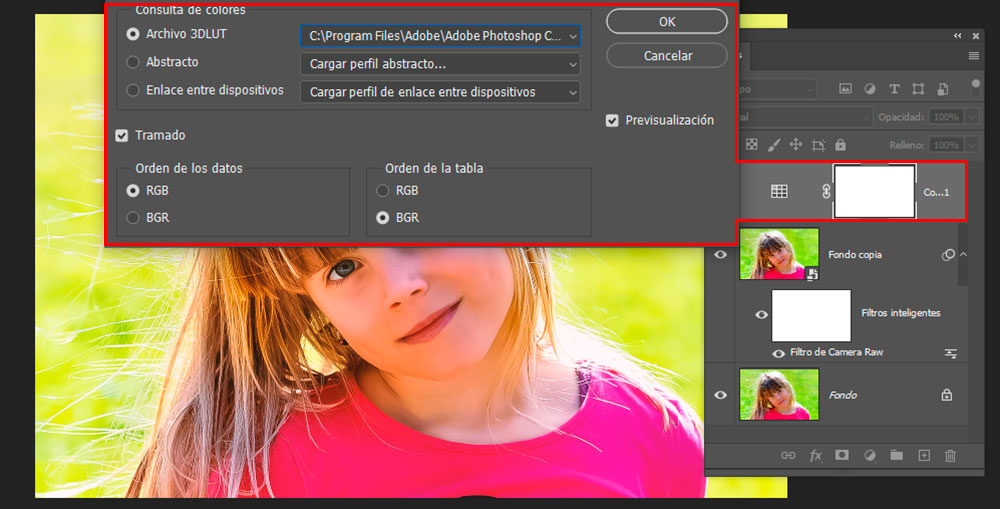The width and height of the screenshot is (1000, 509).
Task: Hide the Filtro de Camera Raw effect
Action: click(779, 353)
